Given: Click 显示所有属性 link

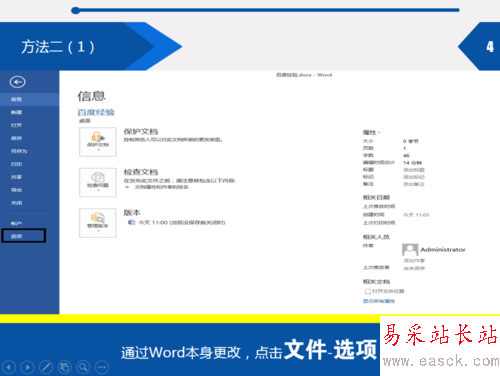Looking at the screenshot, I should pyautogui.click(x=379, y=301).
